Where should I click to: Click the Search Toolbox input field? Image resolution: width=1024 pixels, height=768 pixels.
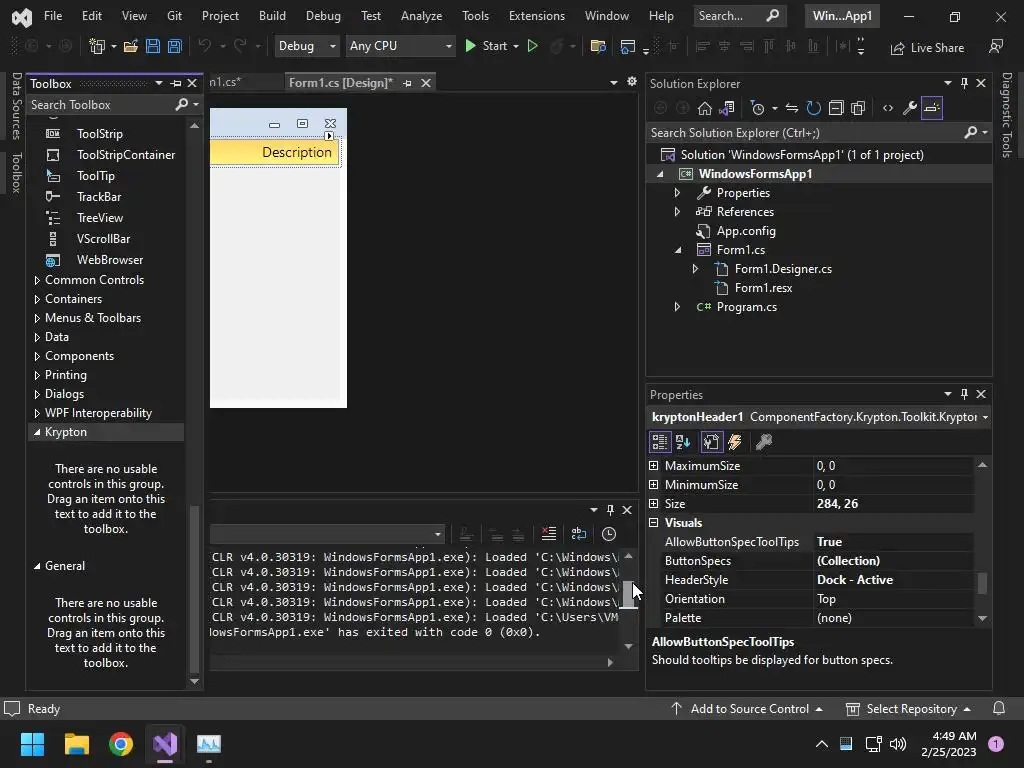(x=101, y=104)
